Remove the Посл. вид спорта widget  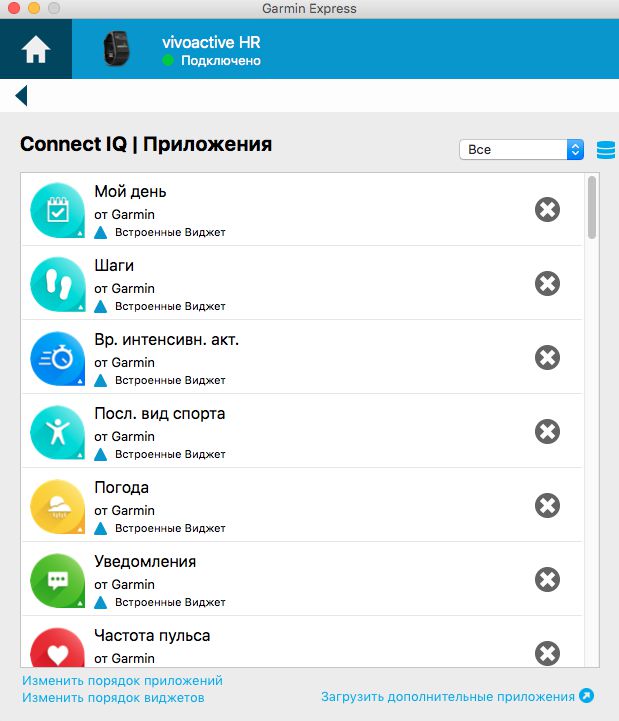547,432
